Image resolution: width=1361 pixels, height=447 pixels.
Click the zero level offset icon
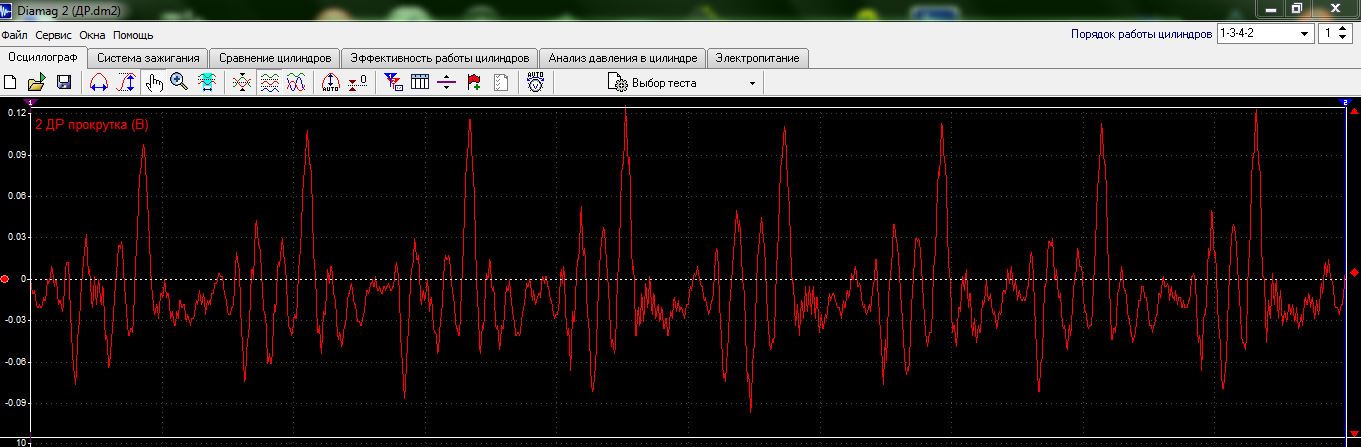click(x=358, y=83)
